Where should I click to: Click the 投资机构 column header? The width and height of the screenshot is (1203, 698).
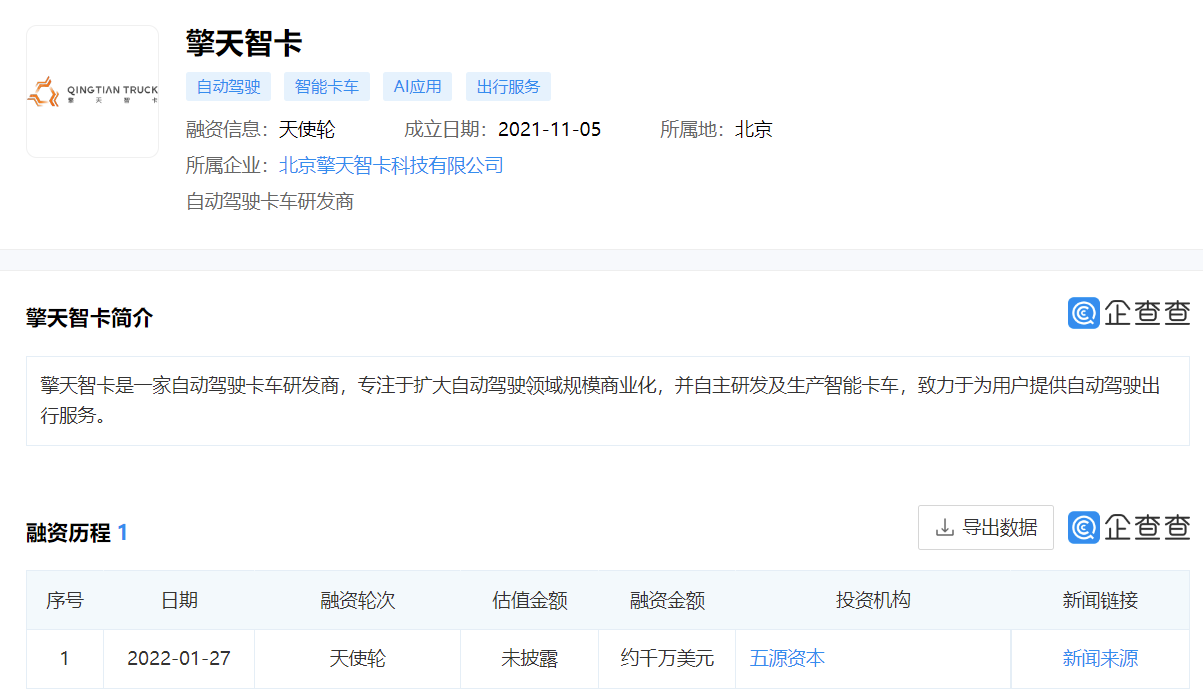873,600
